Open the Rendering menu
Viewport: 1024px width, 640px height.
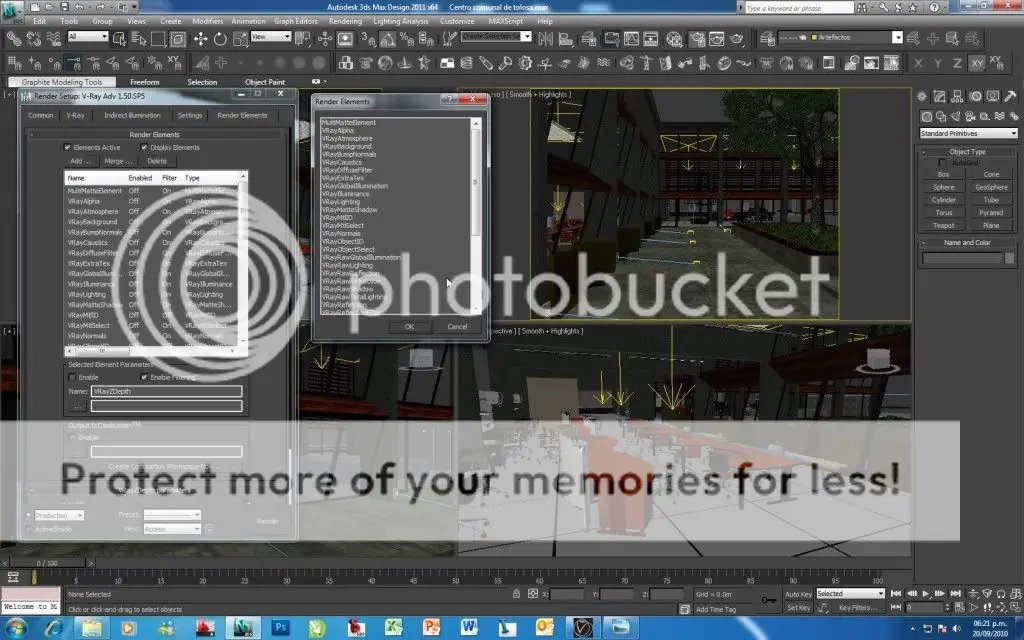click(x=345, y=20)
